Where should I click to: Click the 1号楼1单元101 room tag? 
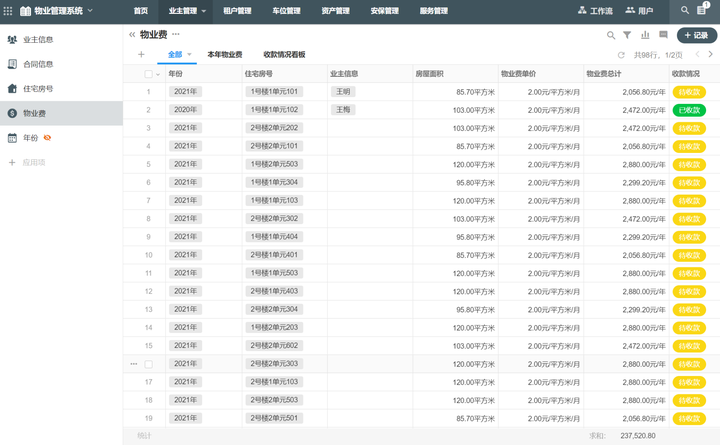click(x=274, y=91)
